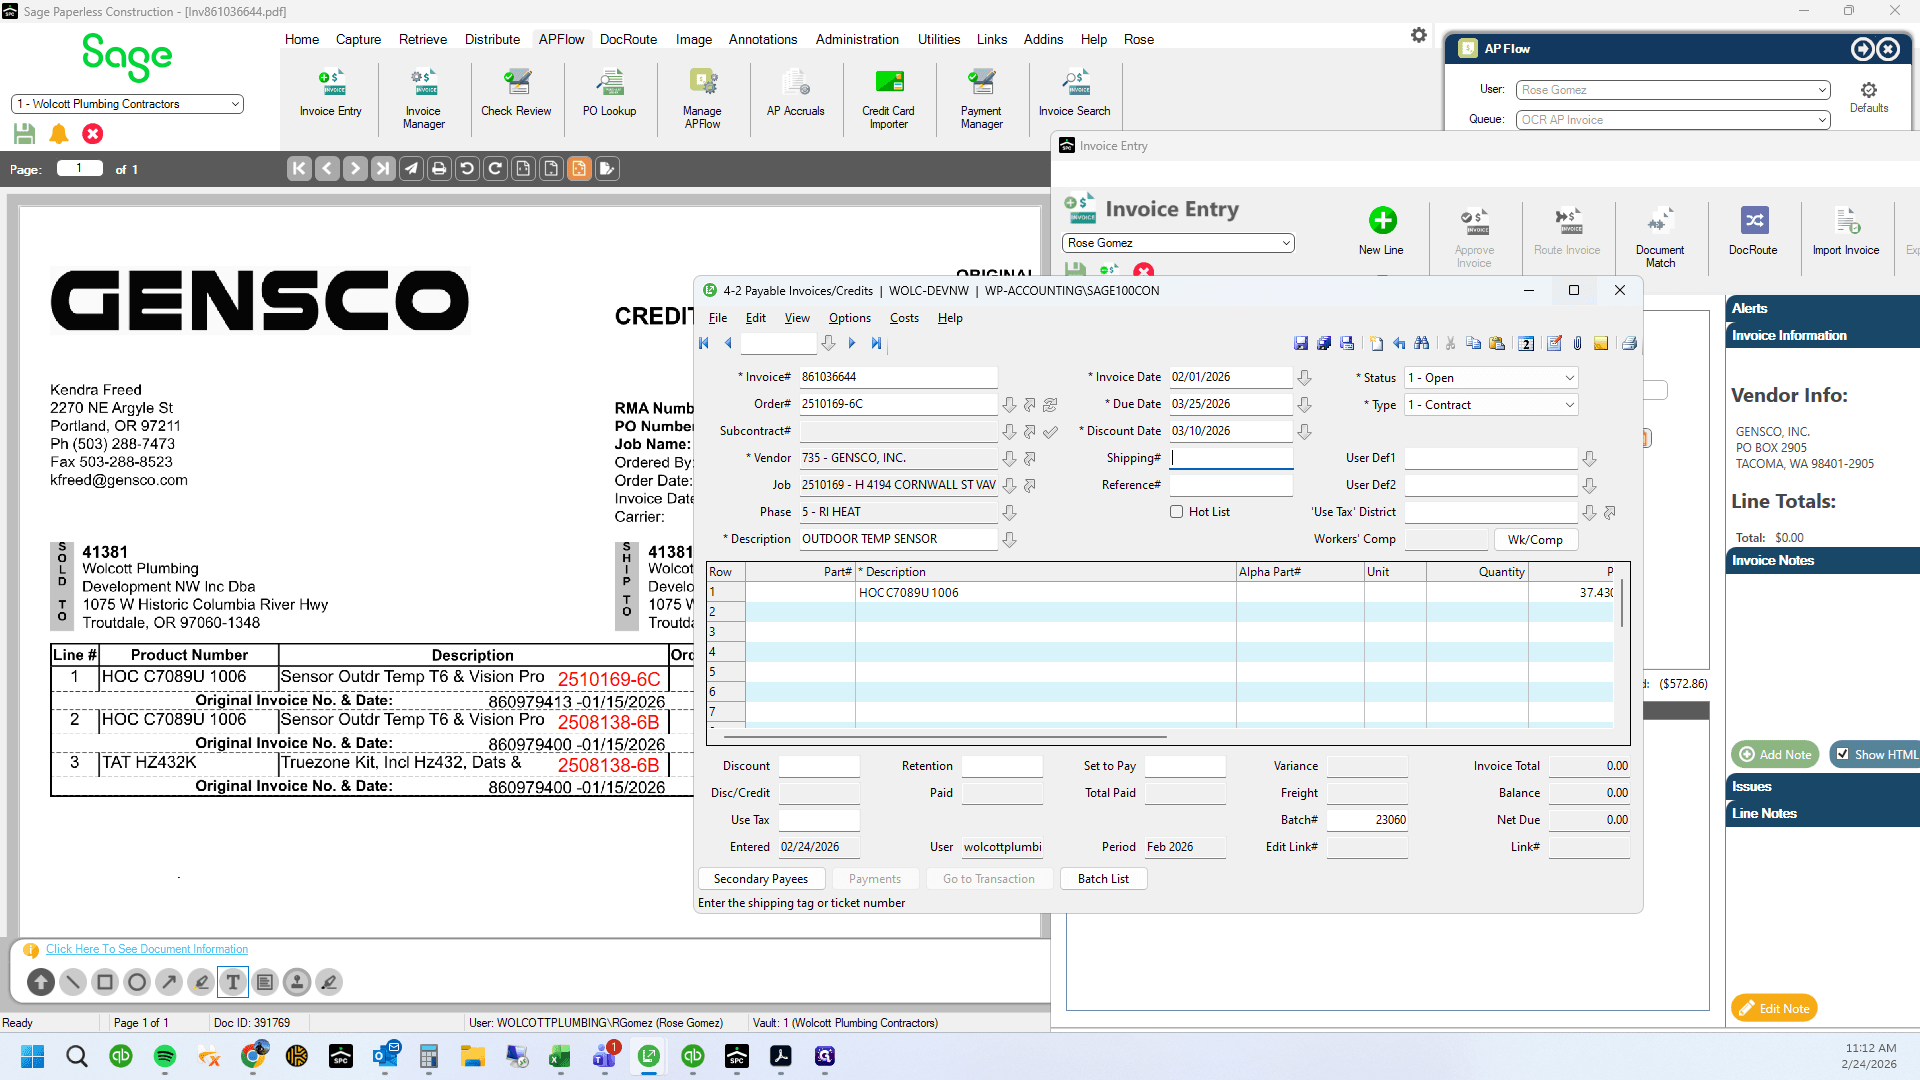This screenshot has height=1080, width=1920.
Task: Click the Invoice# field containing 861036644
Action: [x=897, y=377]
